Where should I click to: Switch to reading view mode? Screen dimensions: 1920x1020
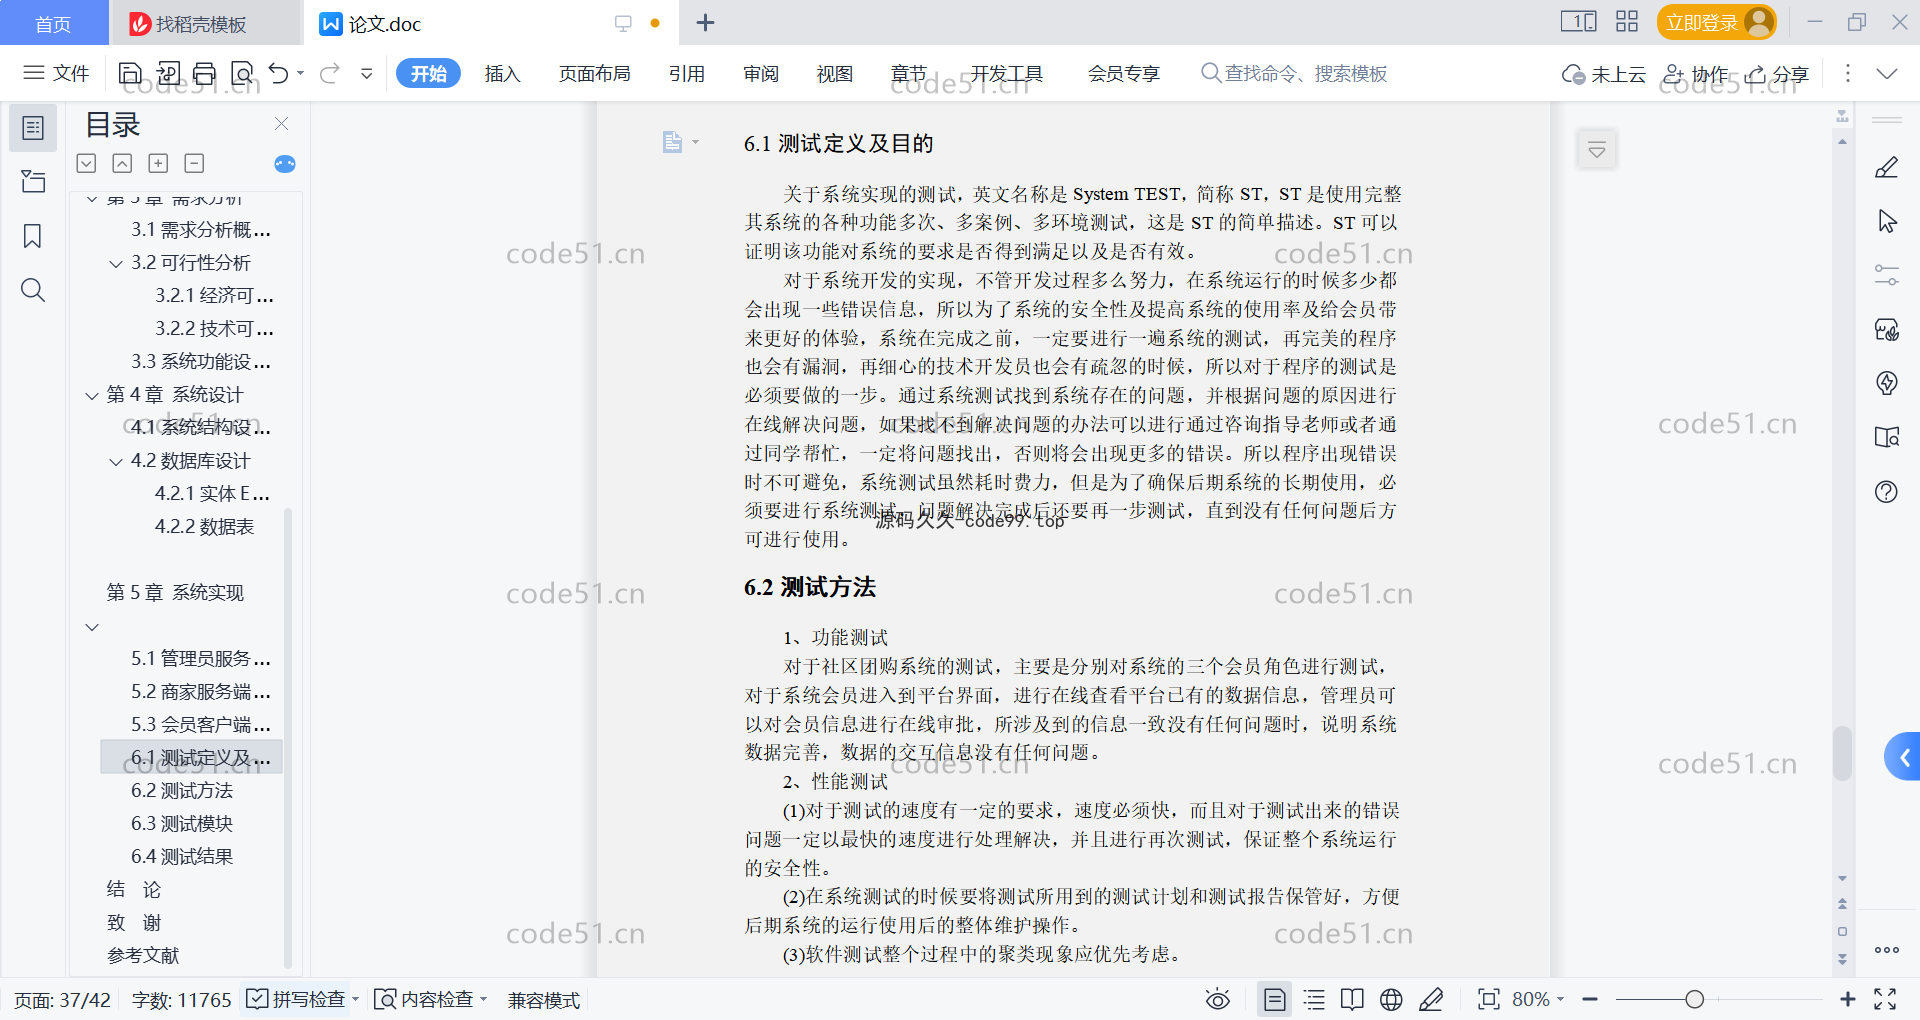1352,999
